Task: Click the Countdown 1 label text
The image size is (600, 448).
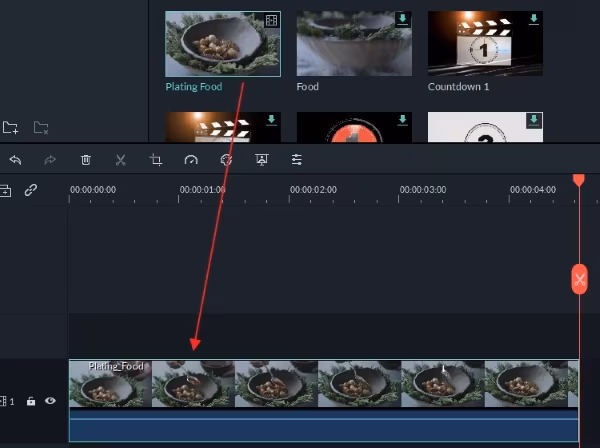Action: [458, 86]
